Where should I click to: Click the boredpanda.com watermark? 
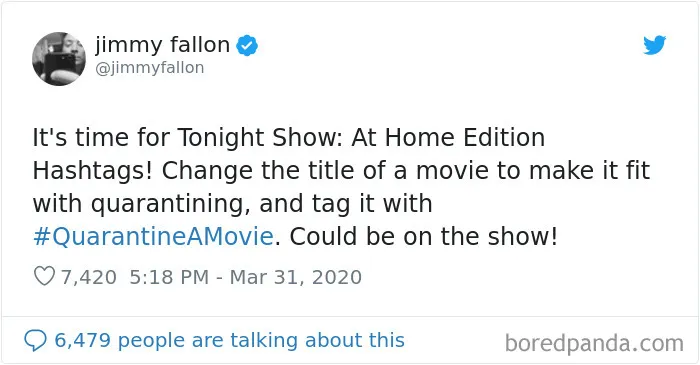pyautogui.click(x=594, y=344)
